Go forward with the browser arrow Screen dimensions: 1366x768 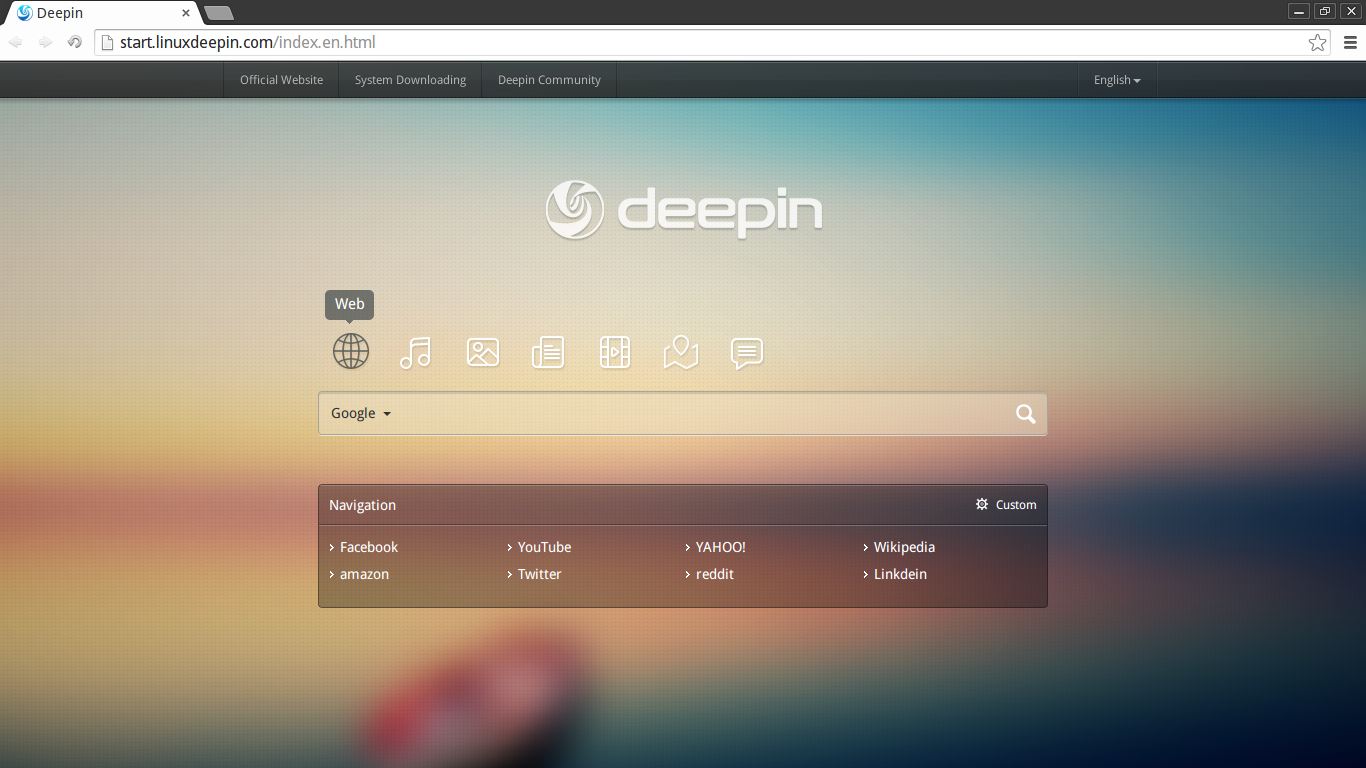pyautogui.click(x=45, y=42)
